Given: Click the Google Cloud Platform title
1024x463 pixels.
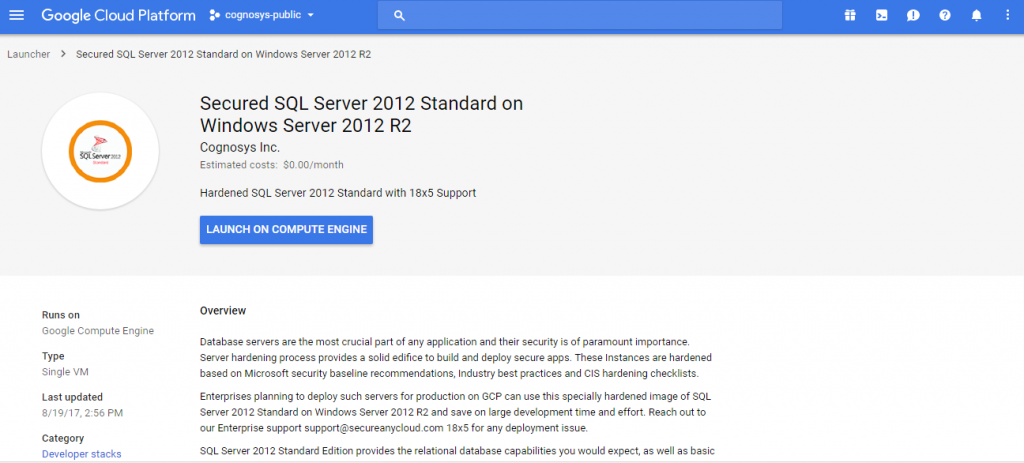Looking at the screenshot, I should point(118,15).
